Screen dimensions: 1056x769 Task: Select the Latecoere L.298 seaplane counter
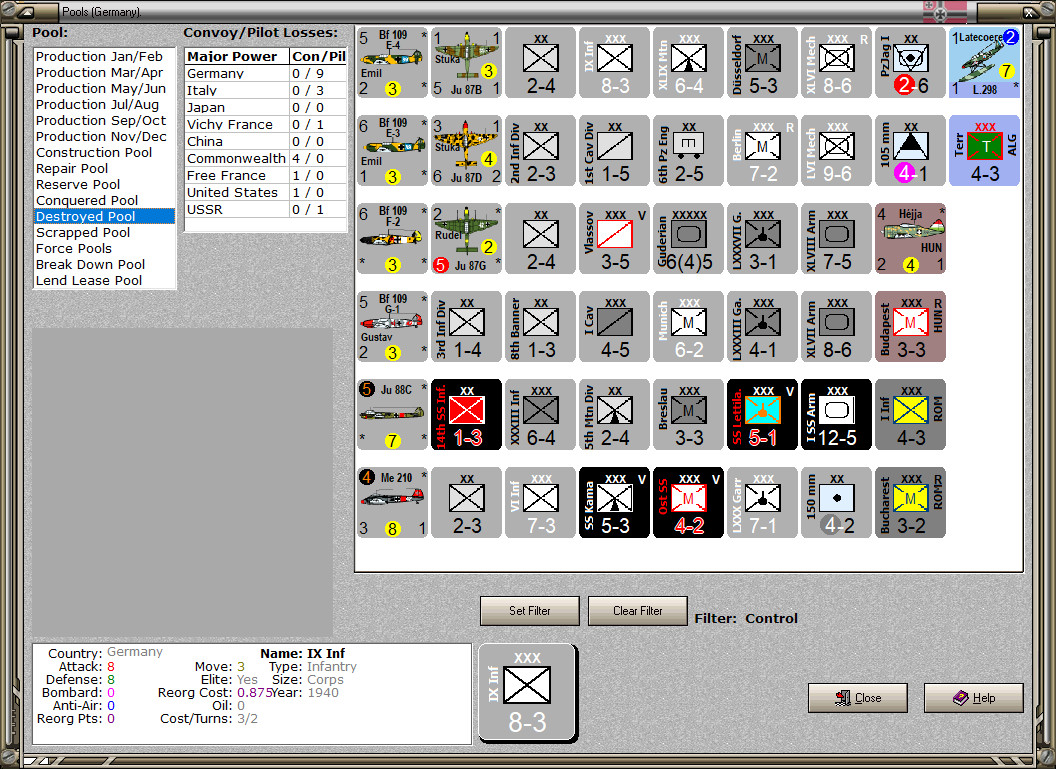pyautogui.click(x=984, y=63)
